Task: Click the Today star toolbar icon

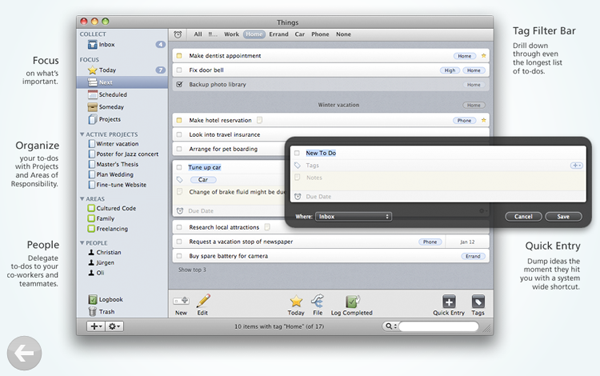Action: 296,301
